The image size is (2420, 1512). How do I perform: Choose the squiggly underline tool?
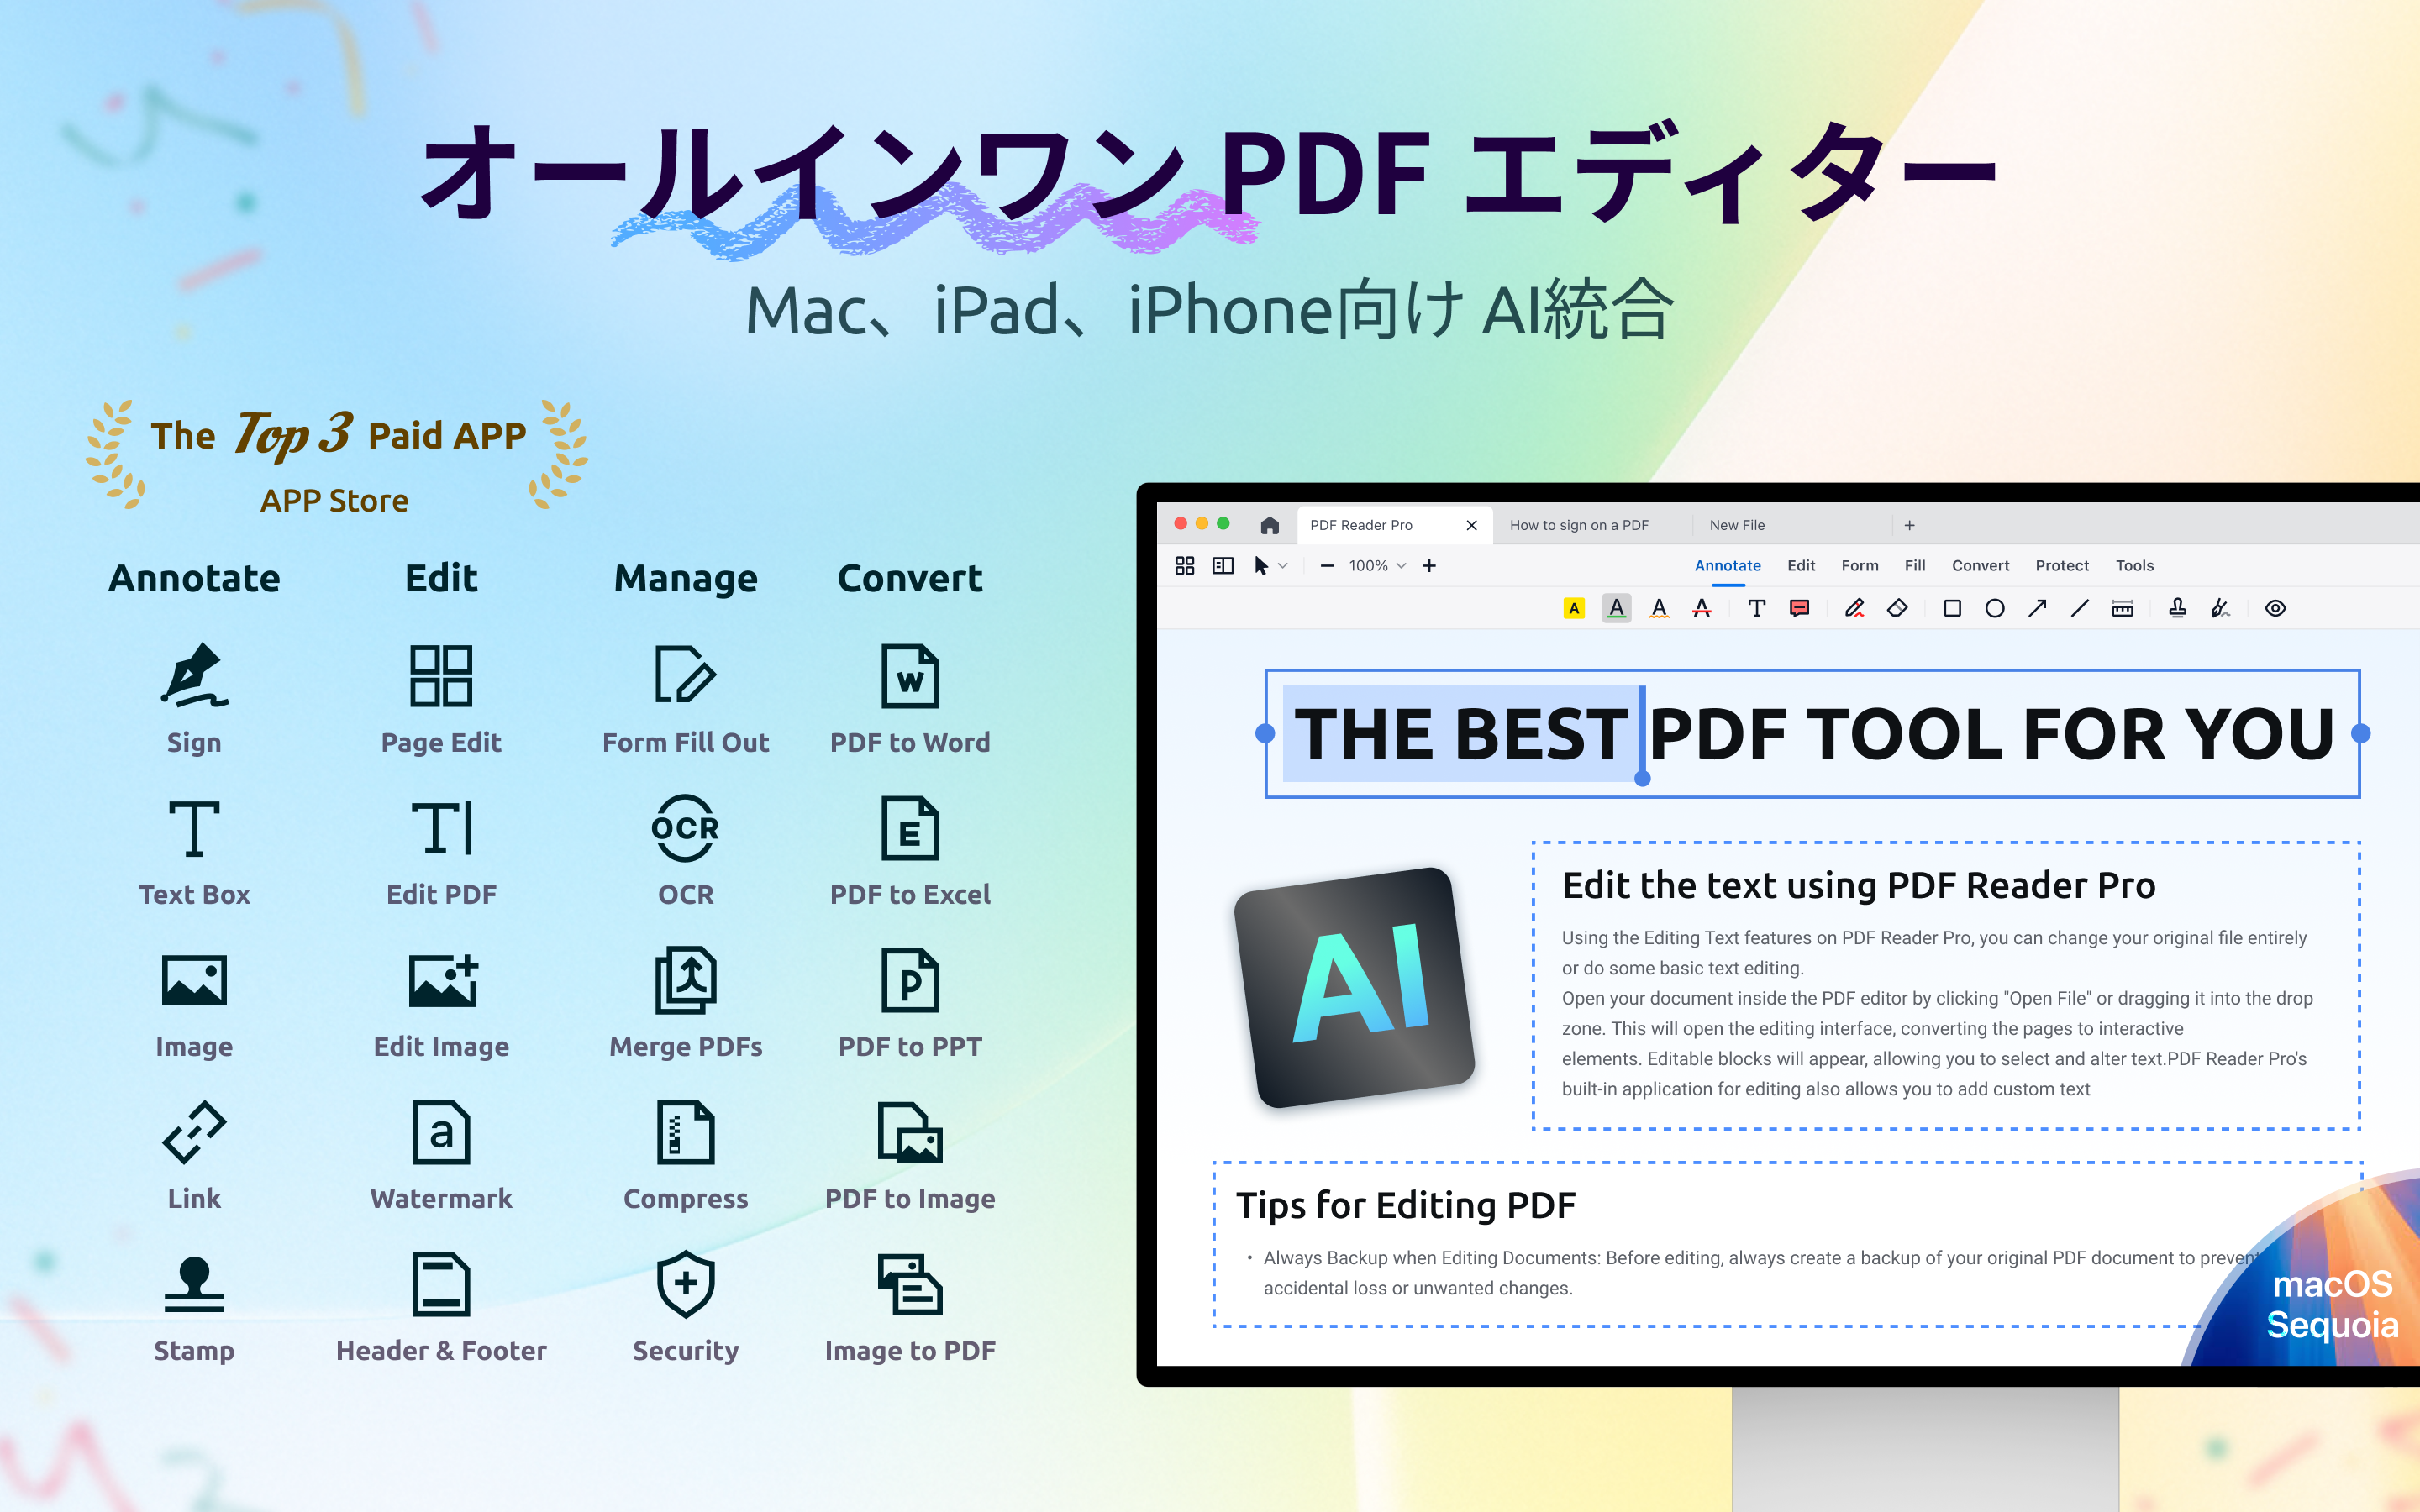click(x=1659, y=608)
